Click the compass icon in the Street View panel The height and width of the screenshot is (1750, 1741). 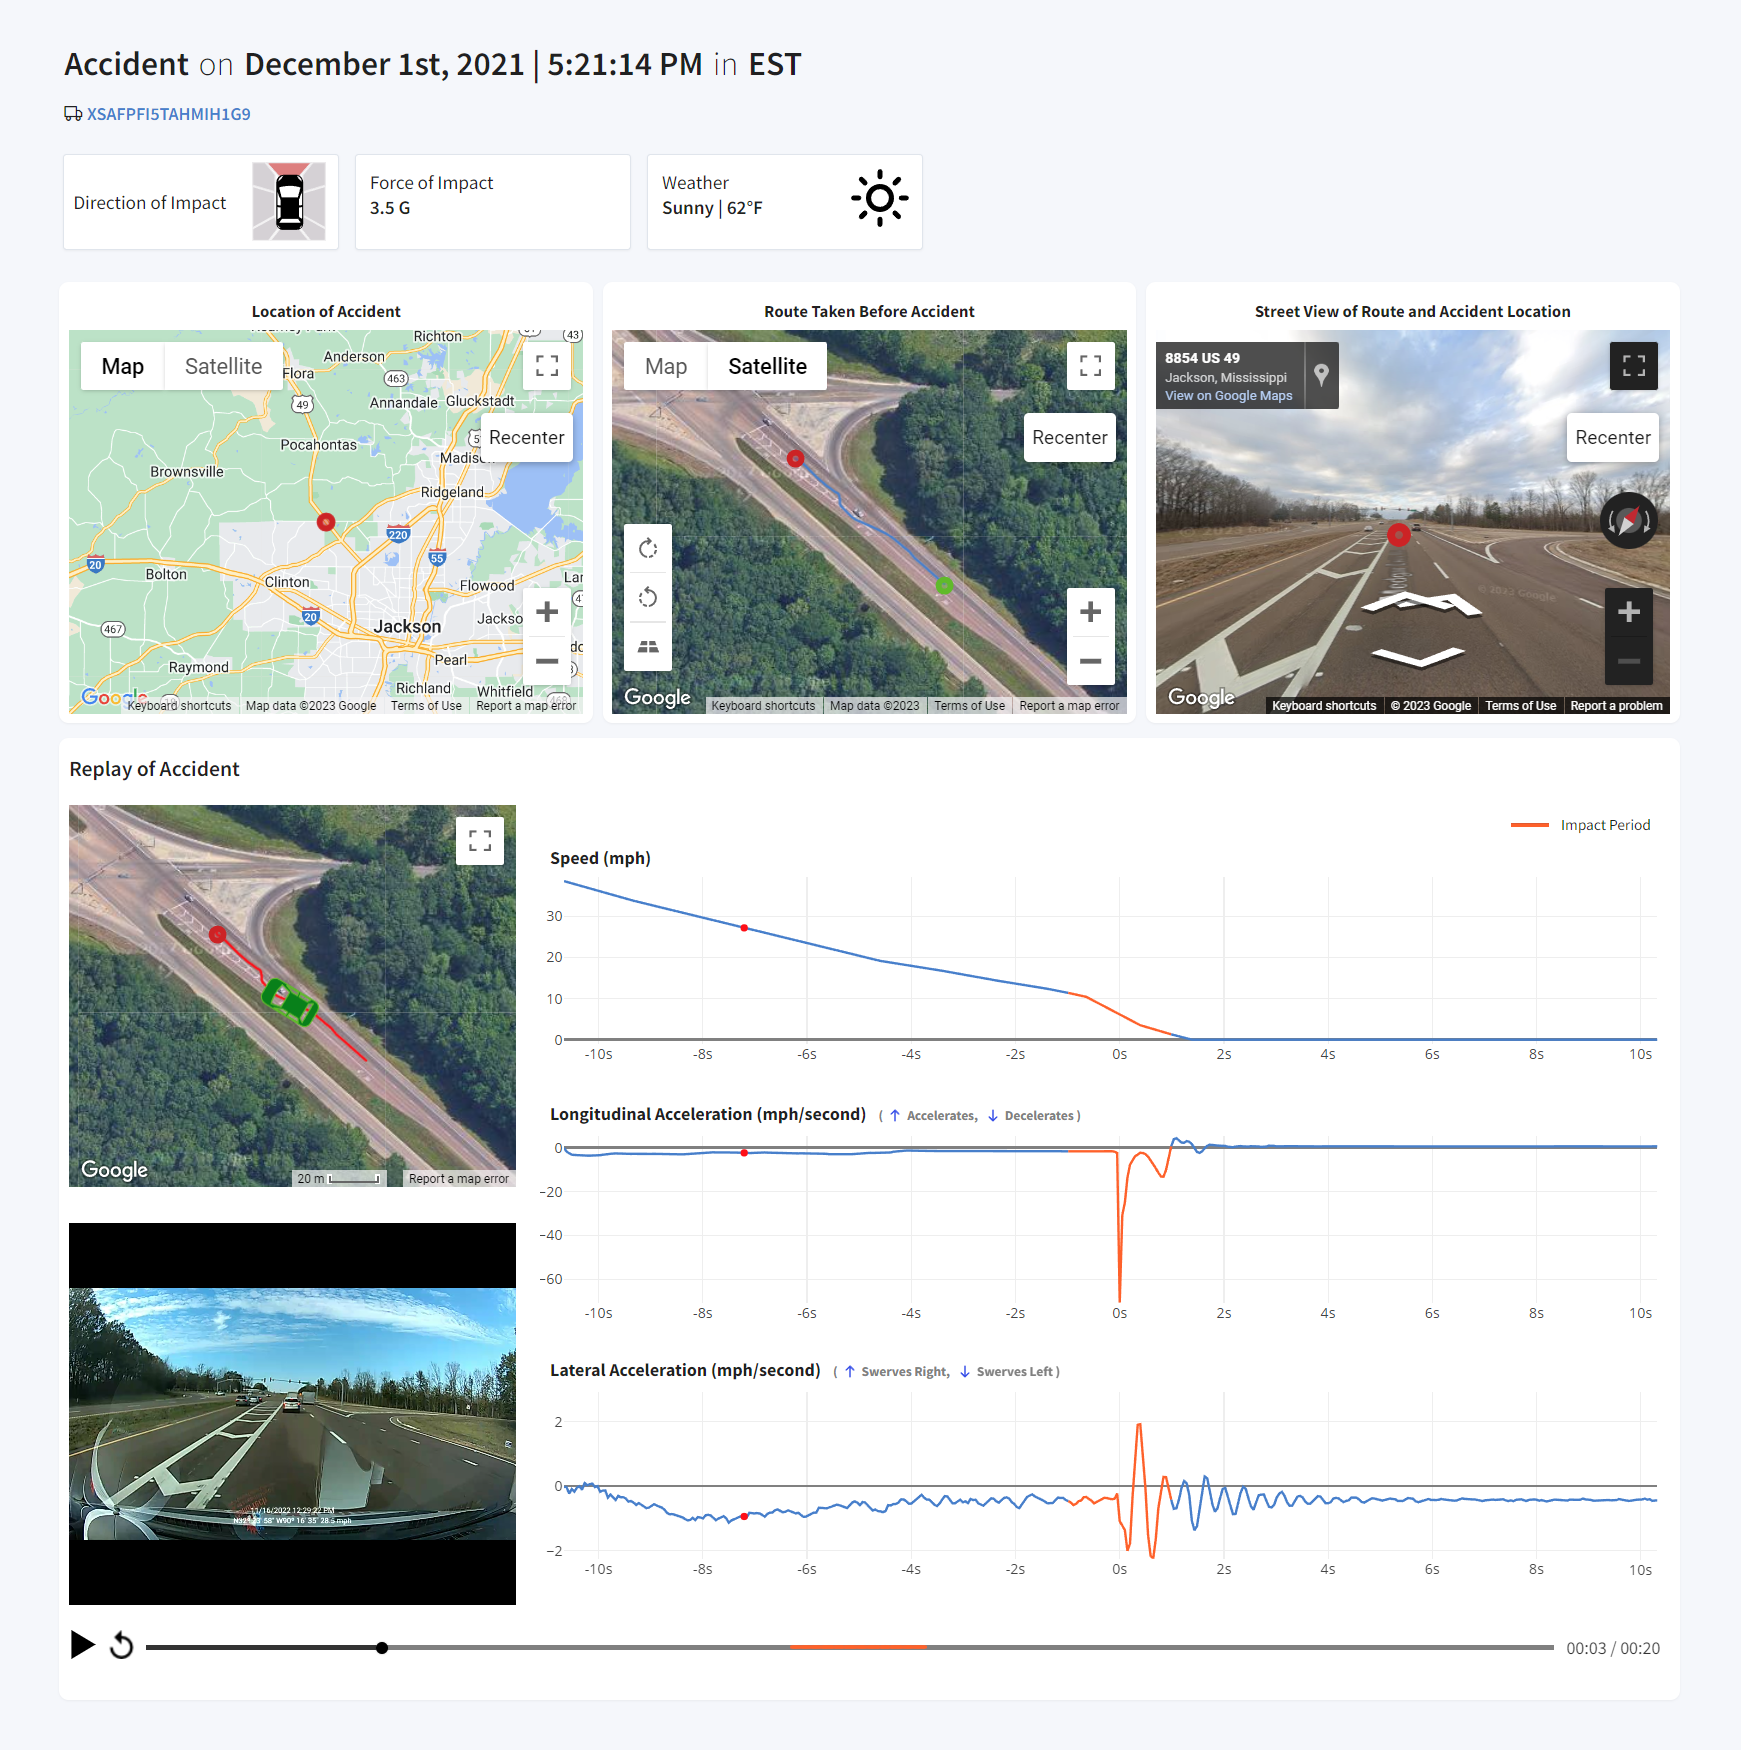1628,519
